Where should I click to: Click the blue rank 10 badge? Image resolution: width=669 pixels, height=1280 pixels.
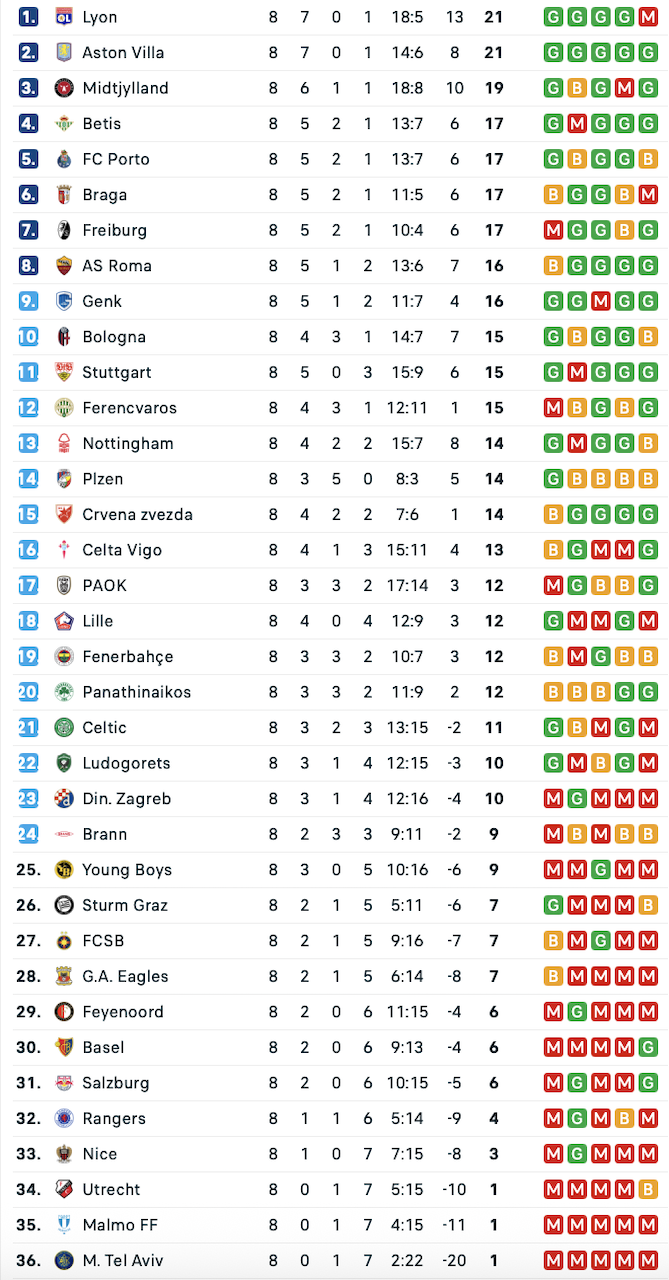pyautogui.click(x=28, y=337)
